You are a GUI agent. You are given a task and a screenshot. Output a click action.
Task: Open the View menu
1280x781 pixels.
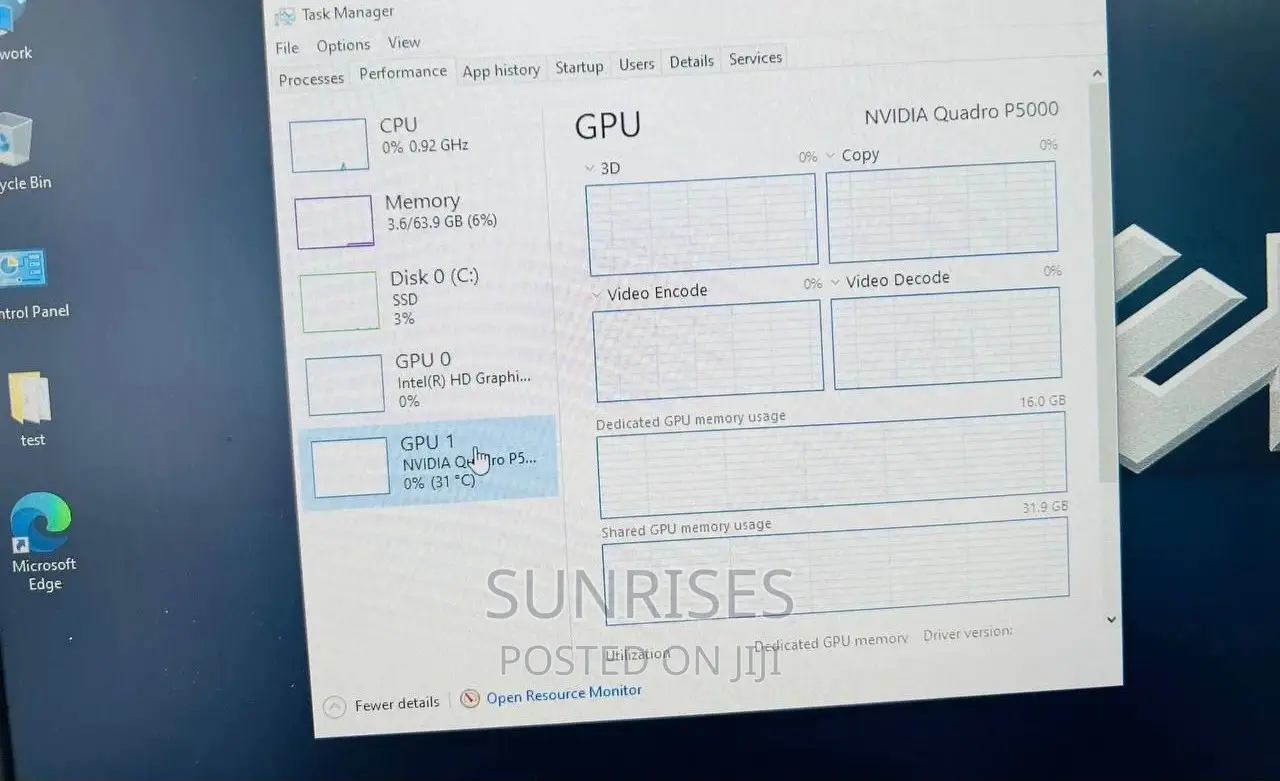(x=404, y=43)
